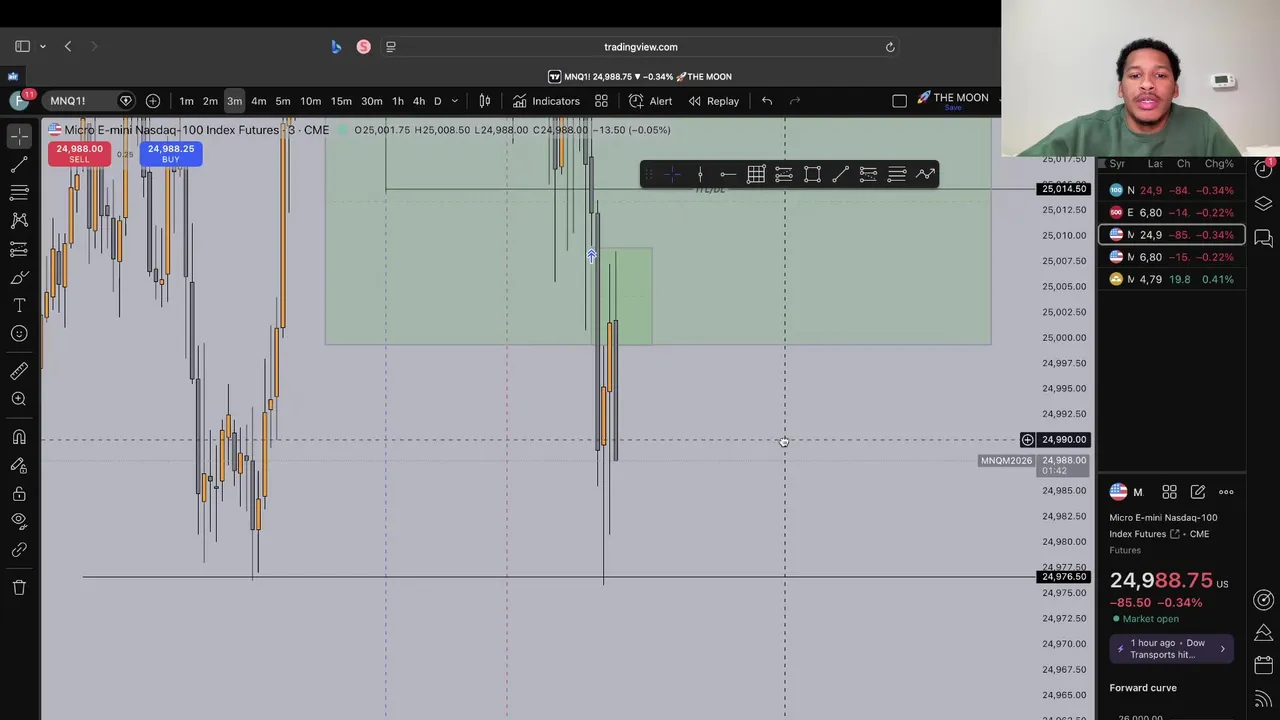
Task: Open the Dow Transports news headline
Action: point(1171,649)
